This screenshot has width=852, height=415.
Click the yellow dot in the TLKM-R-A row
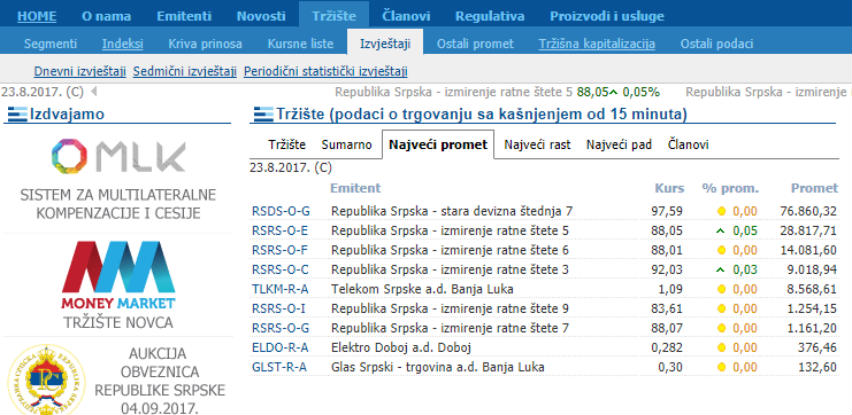[x=721, y=290]
